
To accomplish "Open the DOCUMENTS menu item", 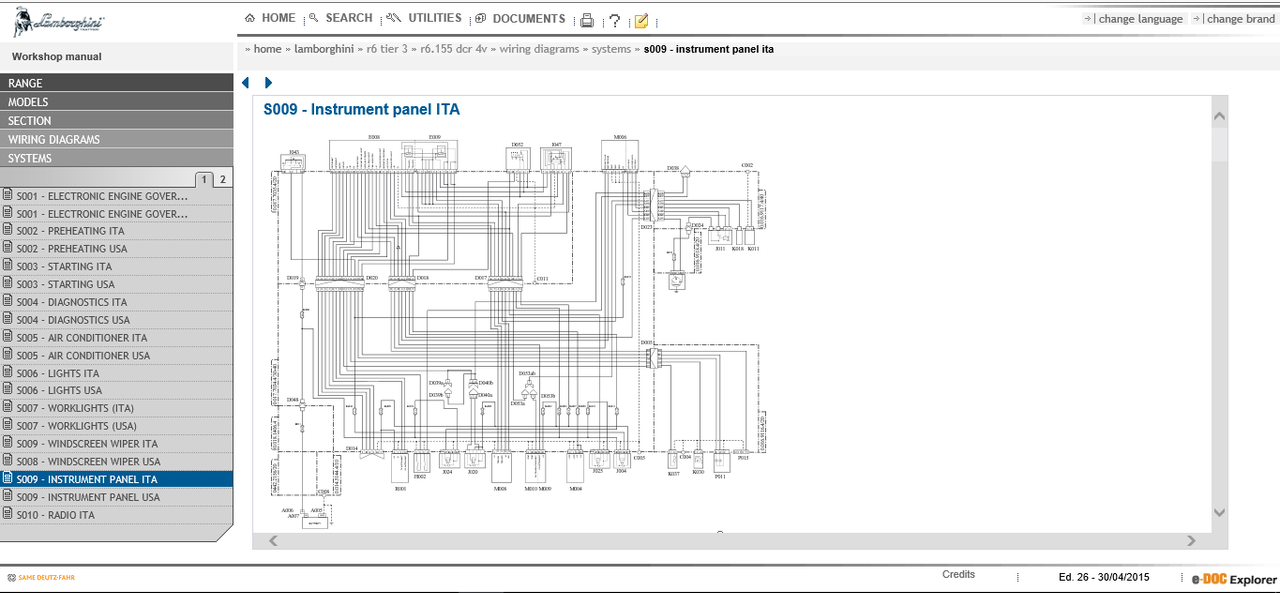I will pos(520,18).
